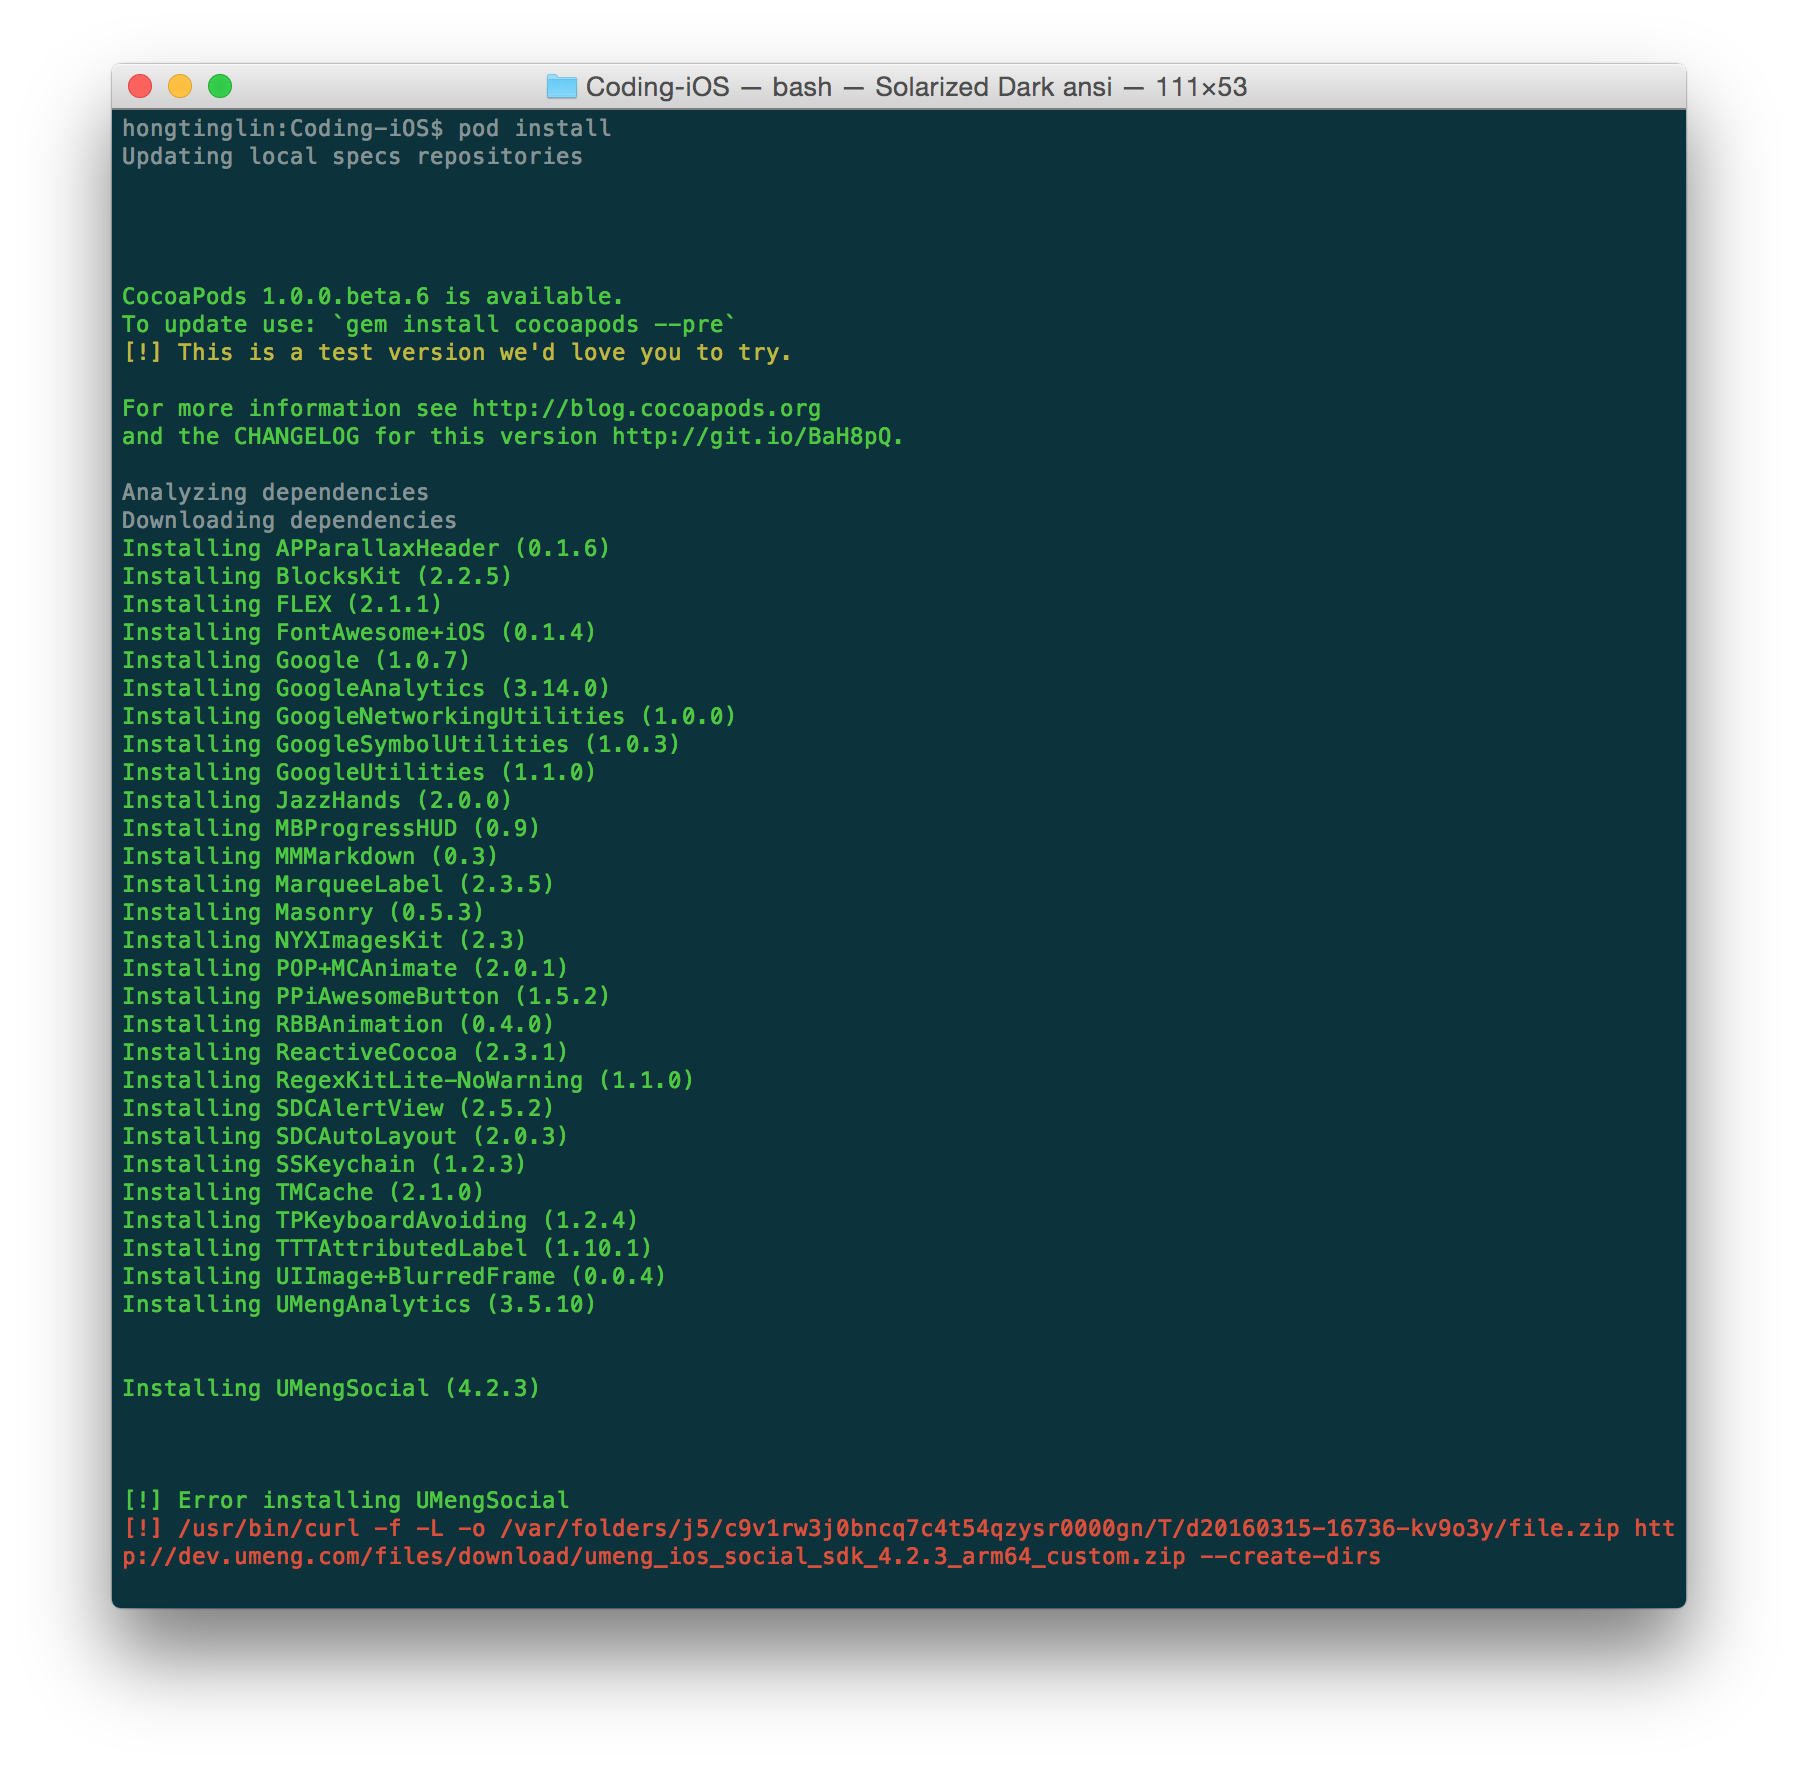Click the 'pod install' command text

pos(534,129)
